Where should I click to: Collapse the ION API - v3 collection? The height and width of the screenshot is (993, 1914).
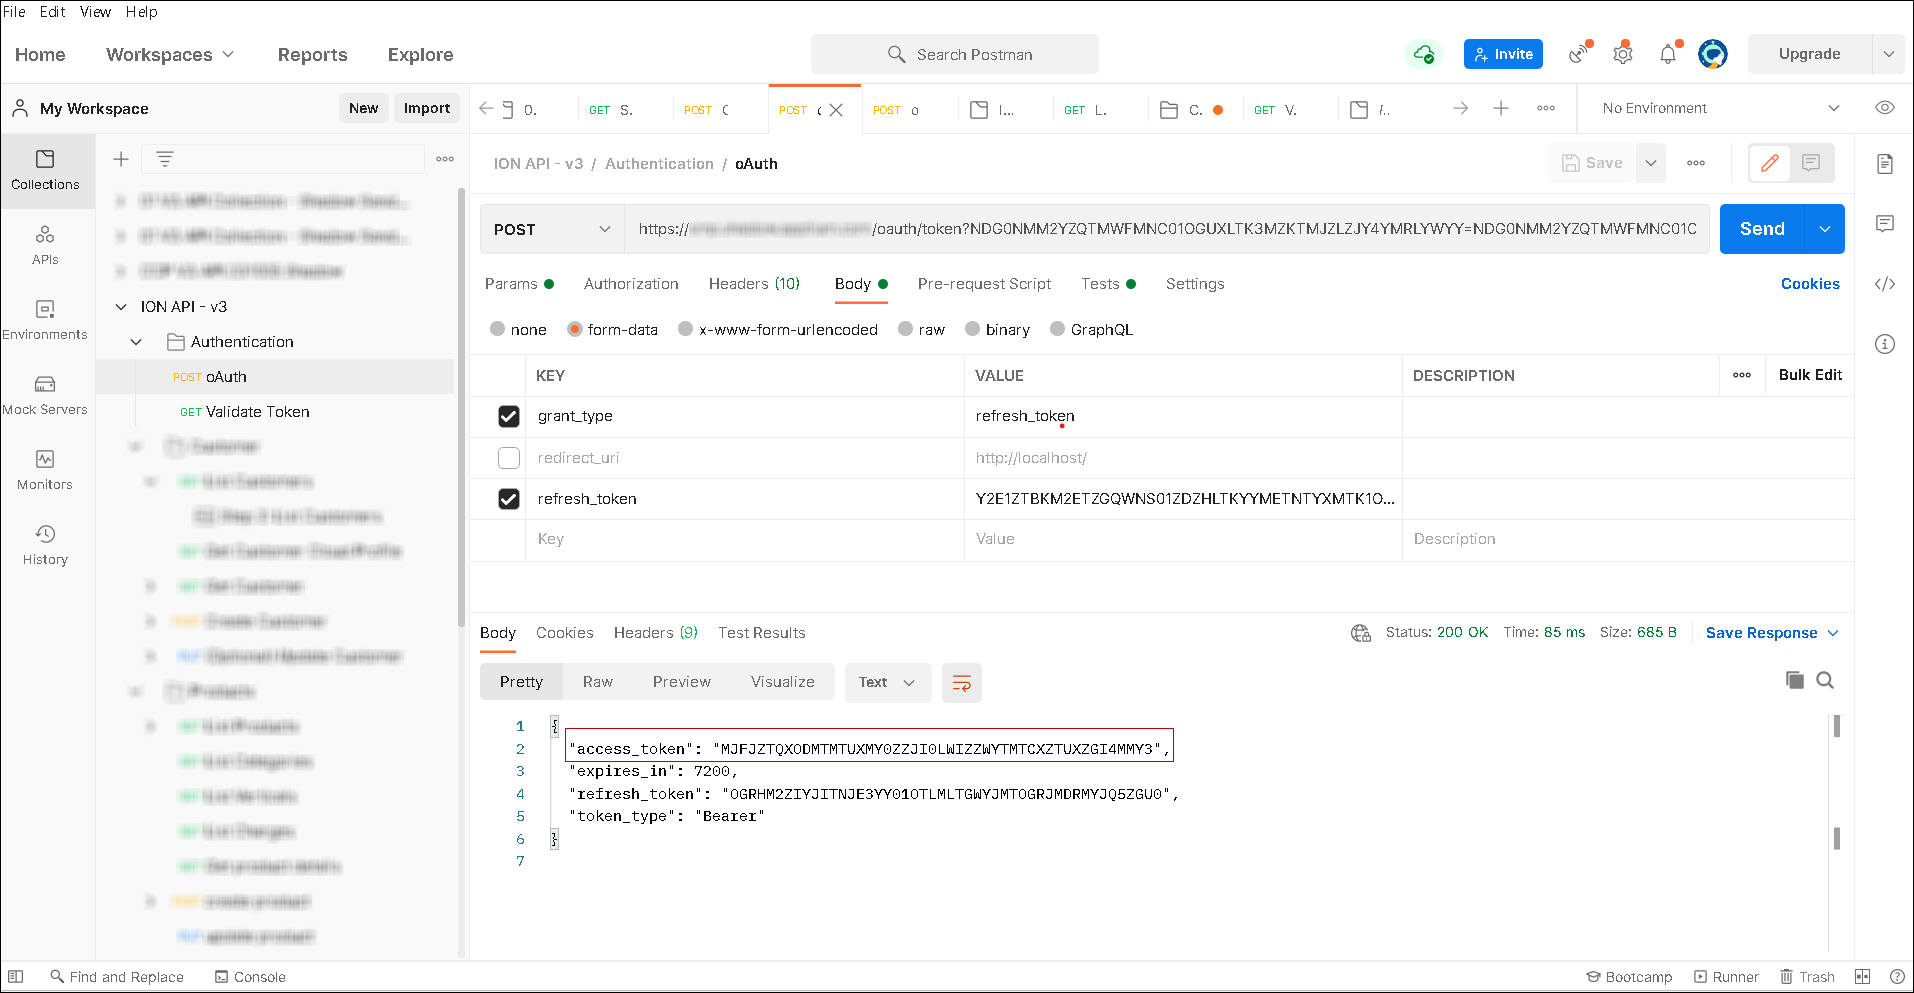(121, 307)
